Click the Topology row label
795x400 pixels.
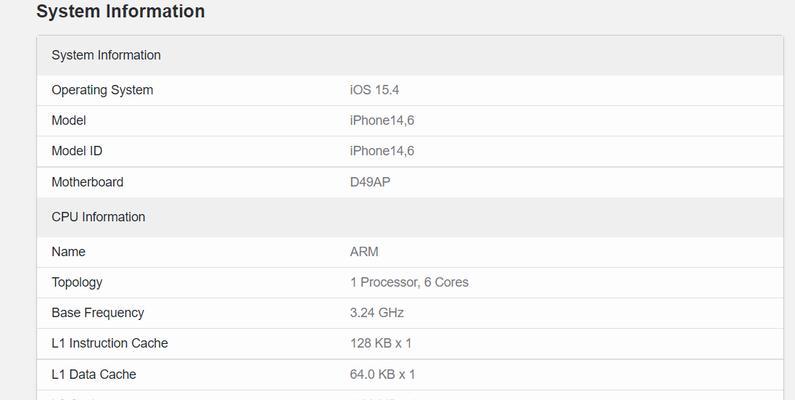tap(77, 283)
